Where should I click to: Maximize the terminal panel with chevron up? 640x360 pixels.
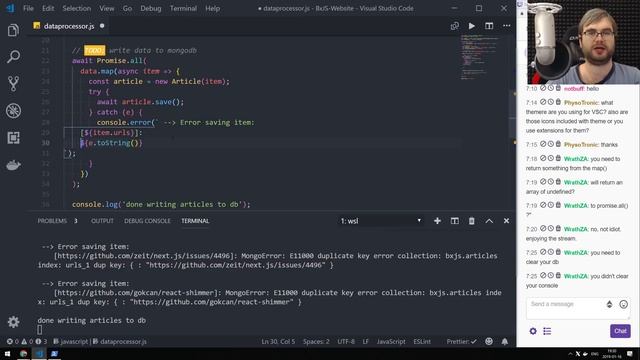[x=489, y=221]
